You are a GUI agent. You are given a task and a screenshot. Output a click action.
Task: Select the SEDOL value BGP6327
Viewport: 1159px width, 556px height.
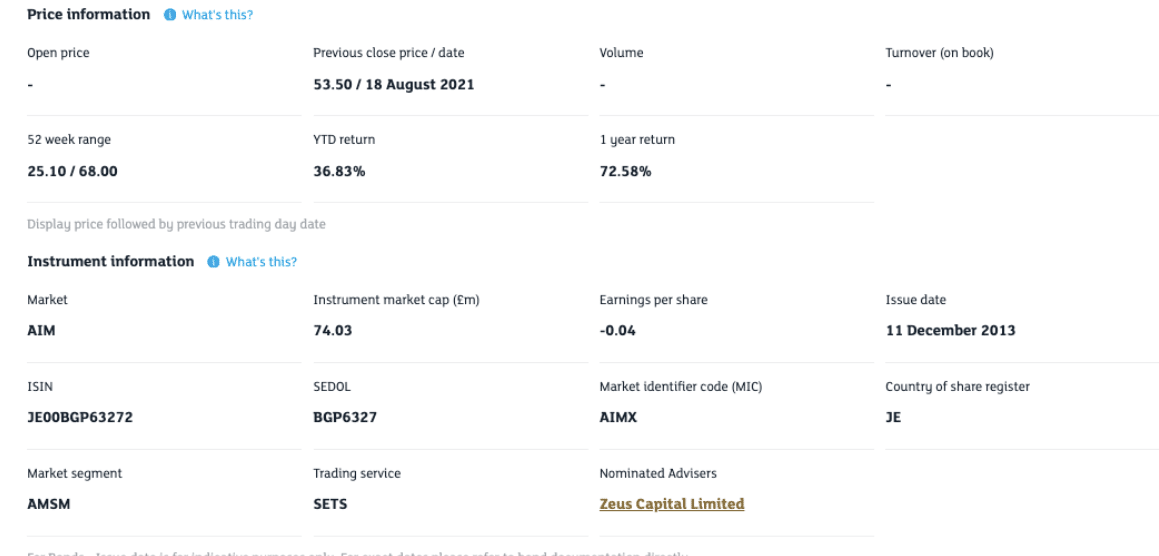(x=345, y=417)
